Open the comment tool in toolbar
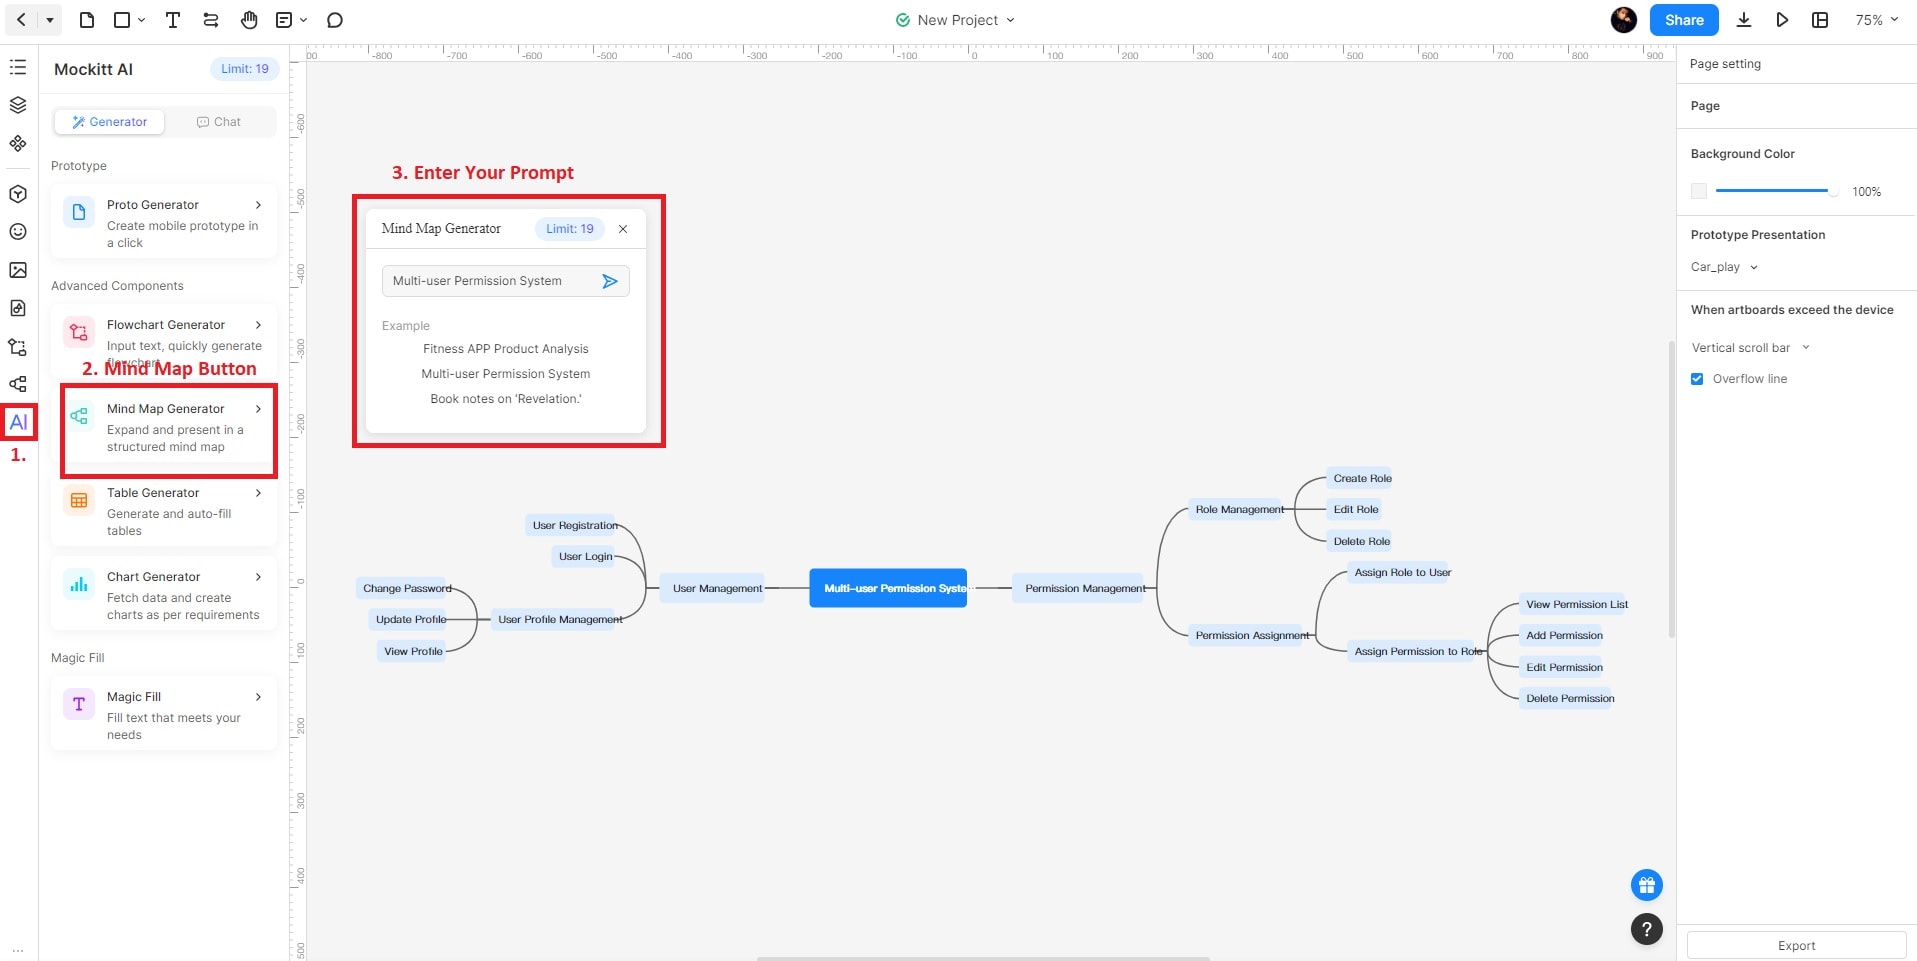The image size is (1917, 961). tap(335, 20)
